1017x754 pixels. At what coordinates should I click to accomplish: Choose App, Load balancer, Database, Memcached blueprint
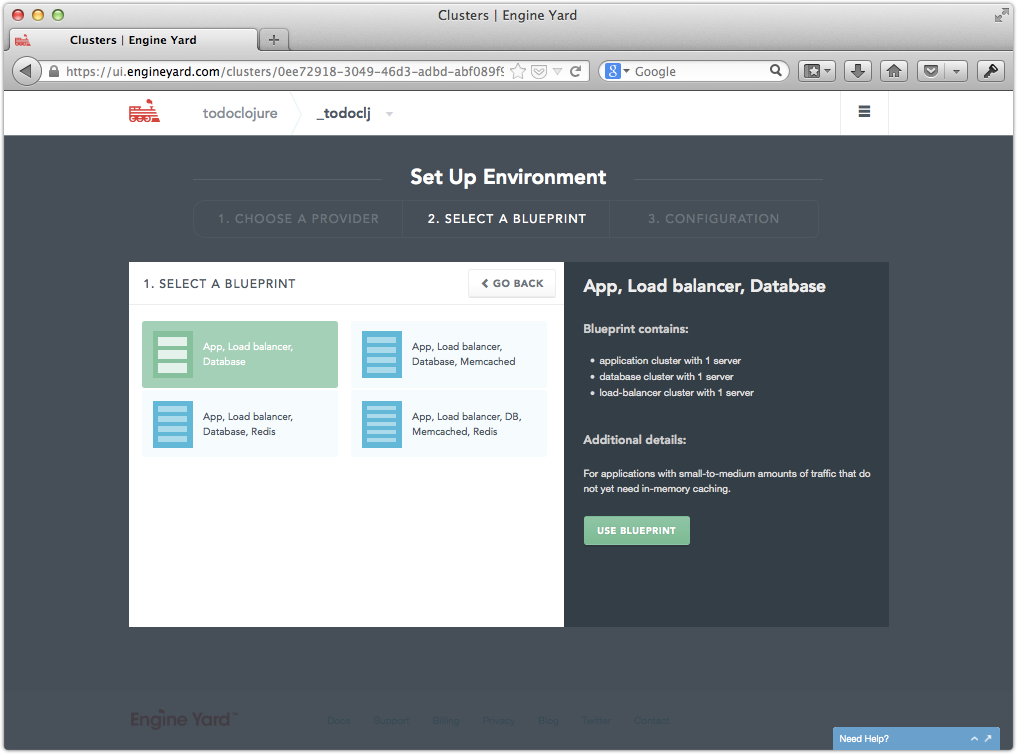tap(449, 354)
